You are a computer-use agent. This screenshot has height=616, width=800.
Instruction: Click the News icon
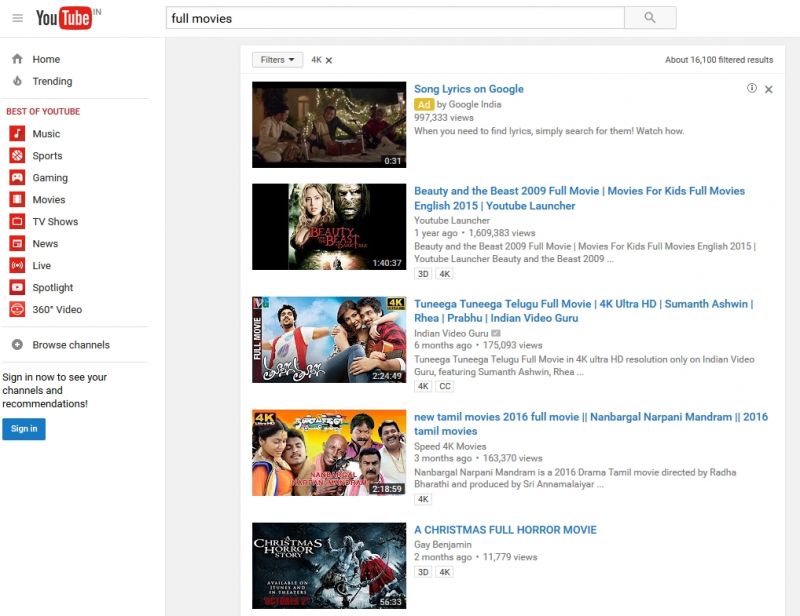17,243
